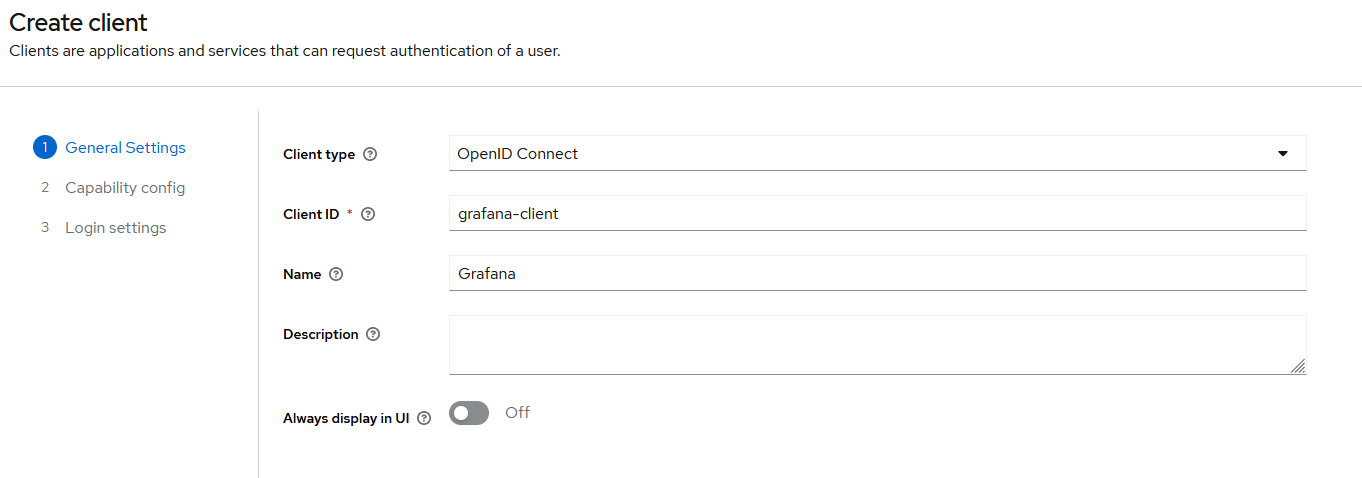
Task: Click the step 2 number in wizard
Action: 45,188
